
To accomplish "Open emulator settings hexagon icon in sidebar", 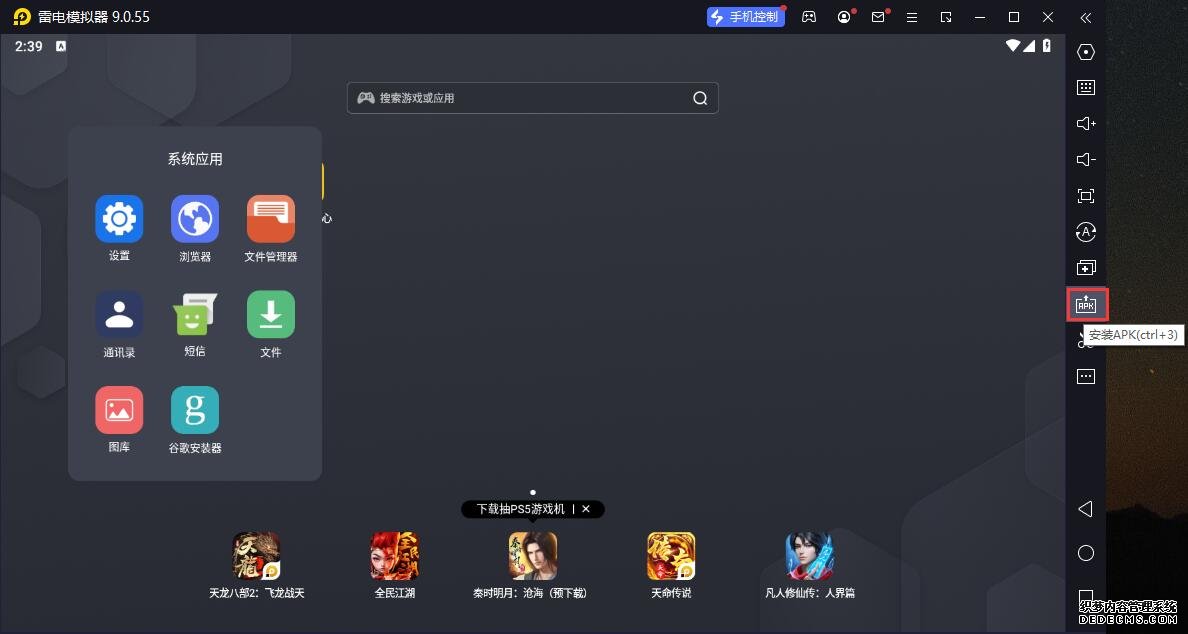I will coord(1086,52).
